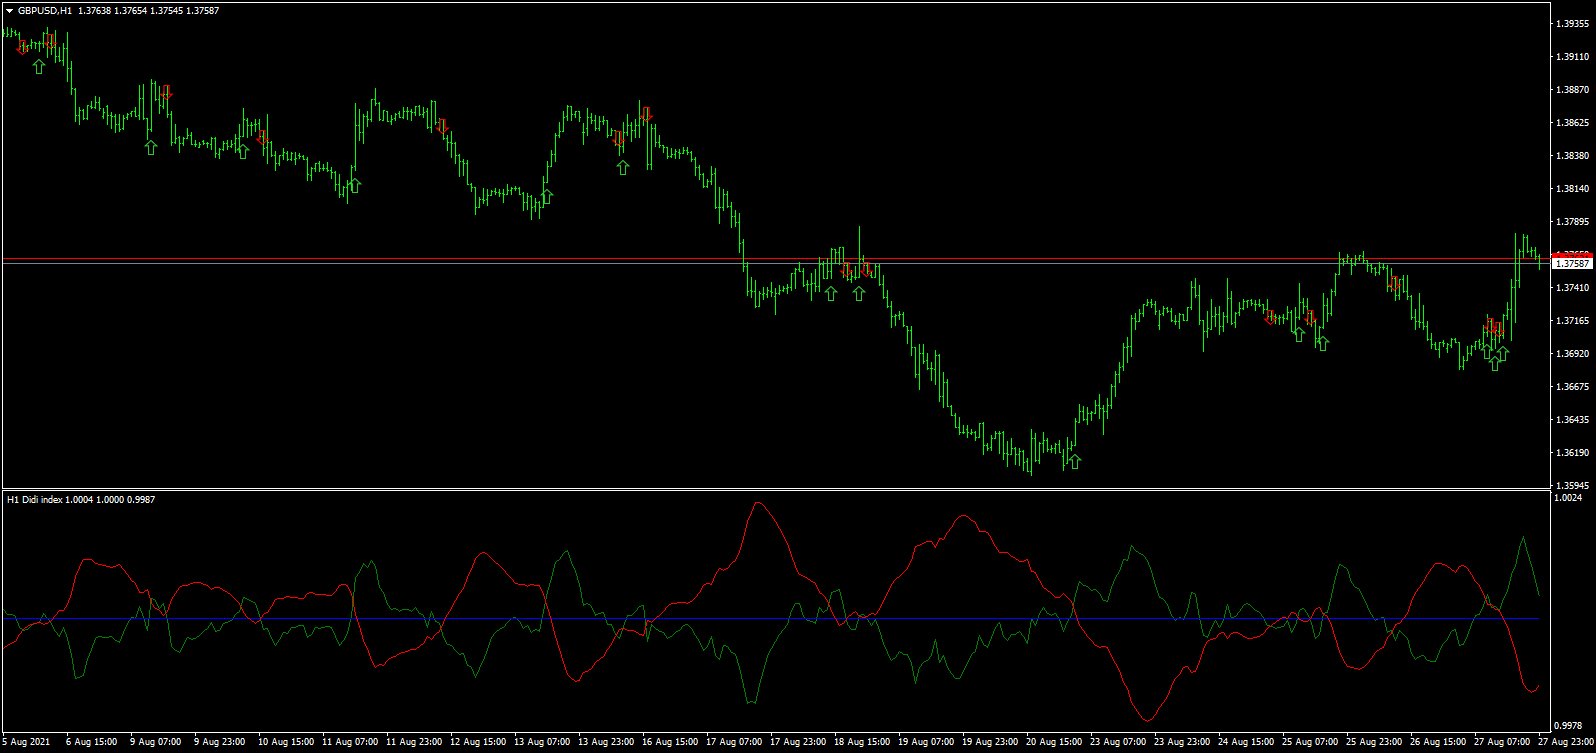Click the H1 Didi index indicator label
The image size is (1596, 753).
click(x=81, y=499)
